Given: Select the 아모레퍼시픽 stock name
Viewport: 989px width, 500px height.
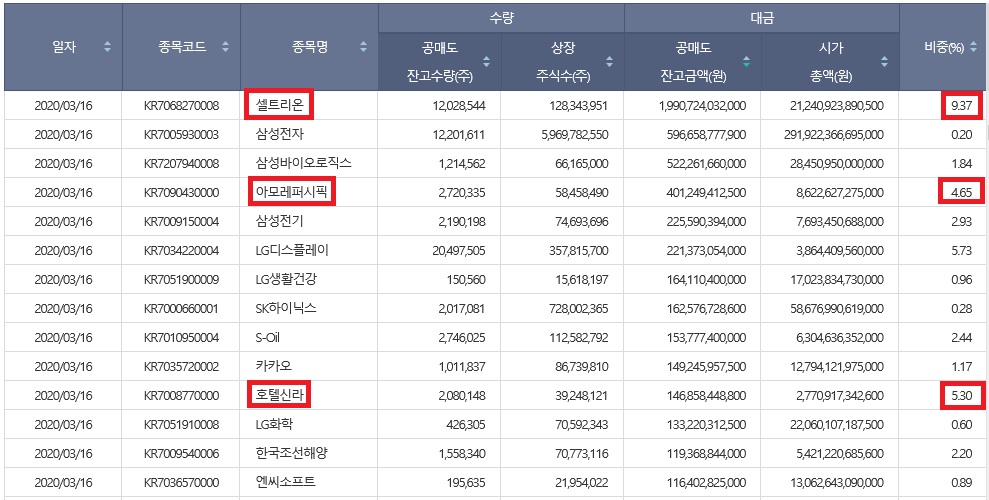Looking at the screenshot, I should click(291, 192).
